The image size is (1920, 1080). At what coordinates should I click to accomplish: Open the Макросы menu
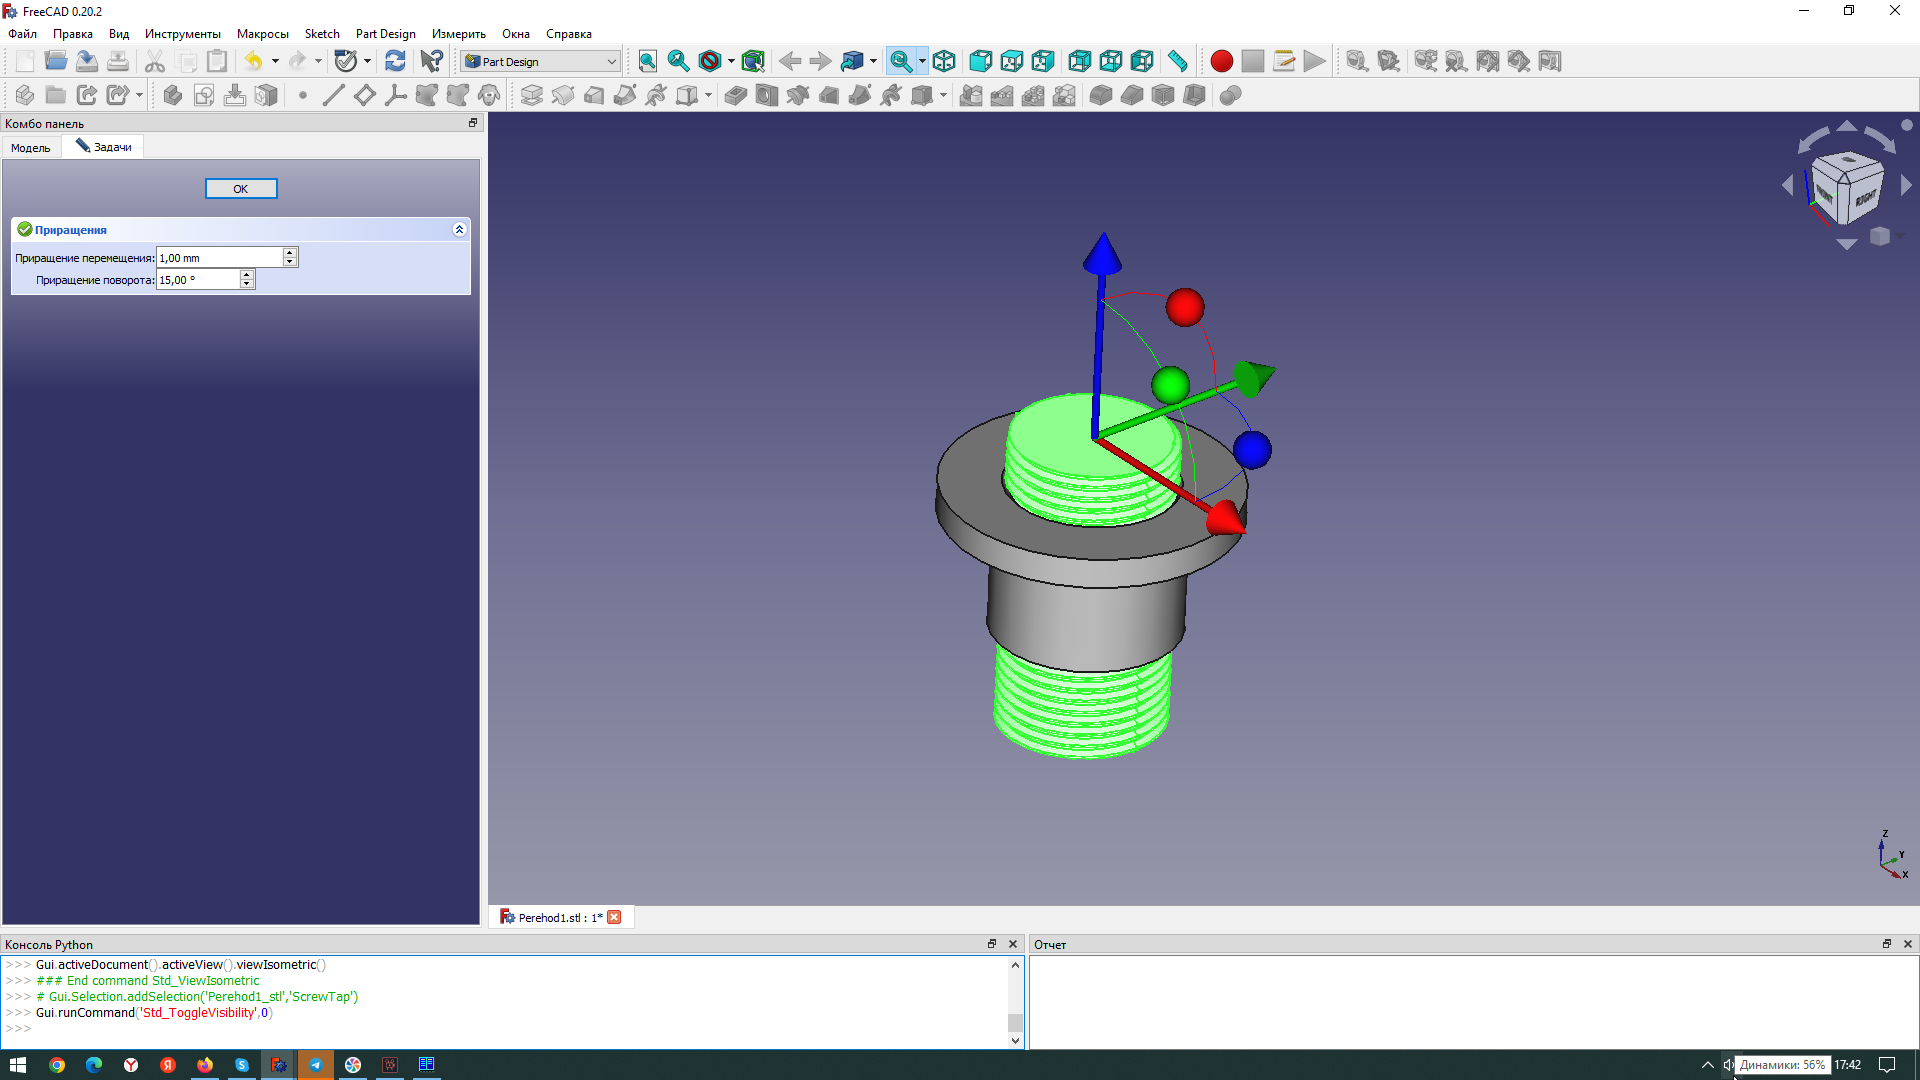click(262, 34)
